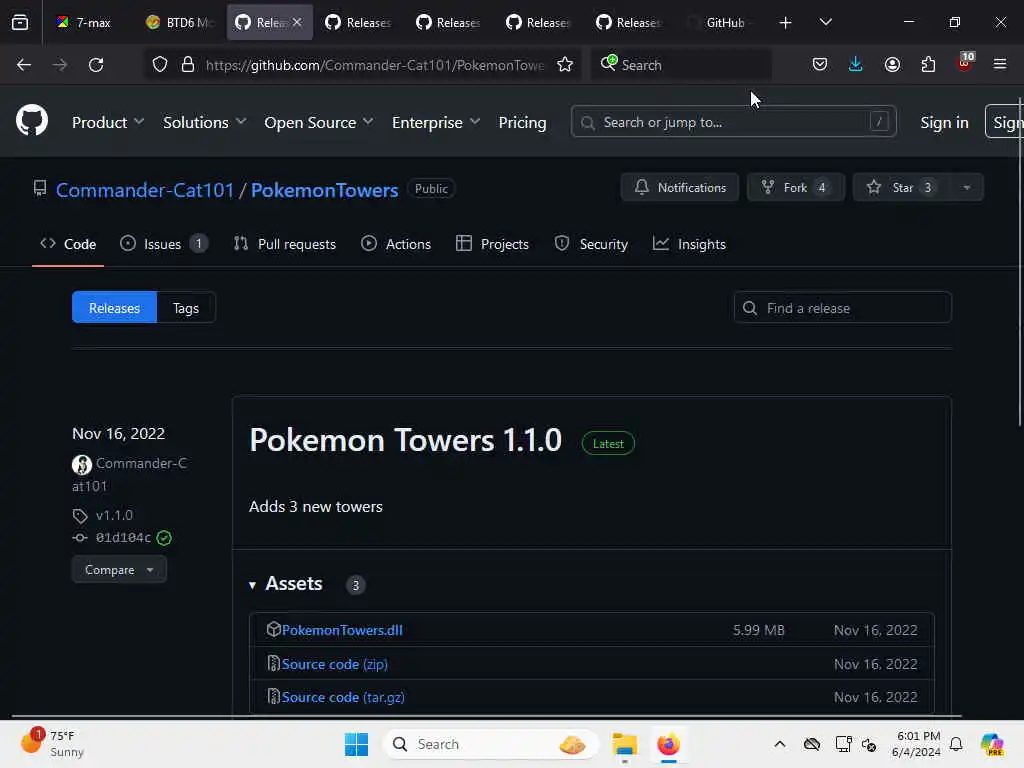Screen dimensions: 1024x768
Task: Click the Commander-Cat101 avatar icon
Action: click(82, 464)
